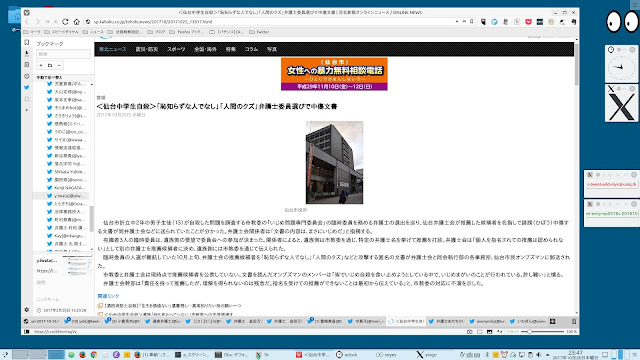Viewport: 640px width, 360px height.
Task: Open the Vivaldi menu logo icon
Action: [x=27, y=13]
